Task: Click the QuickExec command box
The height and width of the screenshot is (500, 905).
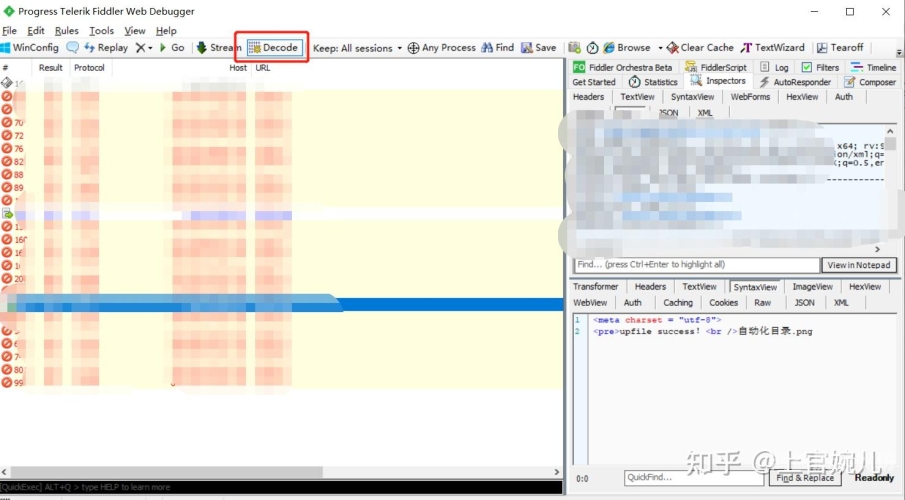Action: [x=281, y=487]
